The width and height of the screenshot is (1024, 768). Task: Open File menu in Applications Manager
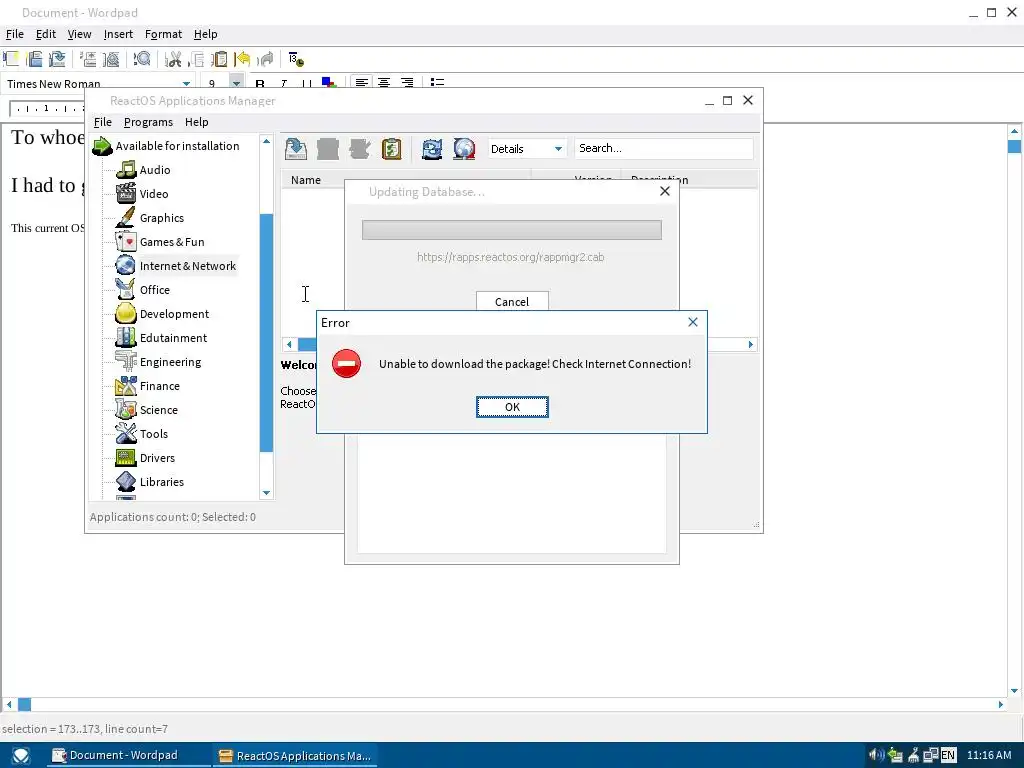(x=103, y=122)
